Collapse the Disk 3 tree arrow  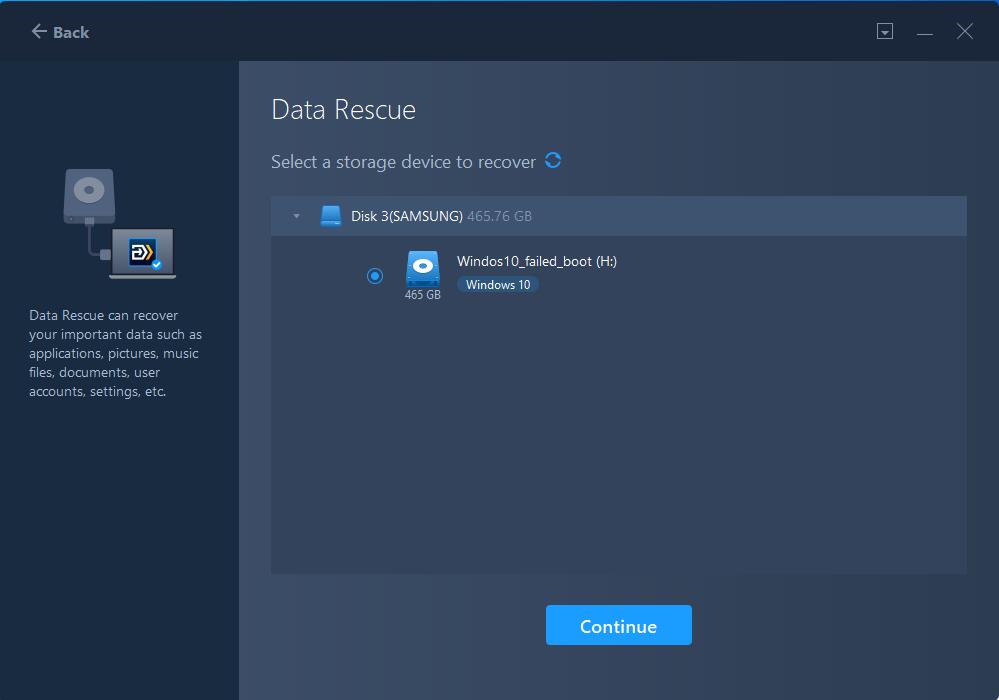coord(296,216)
